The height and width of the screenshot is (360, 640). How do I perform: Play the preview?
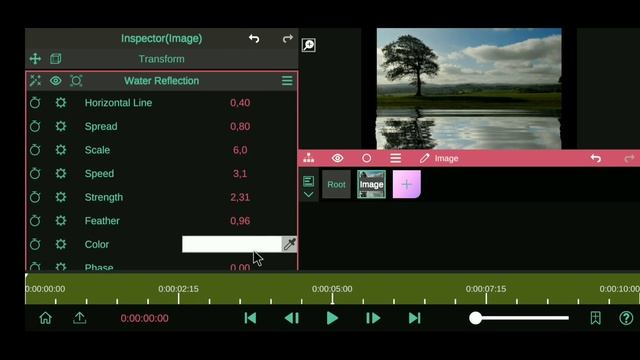pyautogui.click(x=332, y=318)
